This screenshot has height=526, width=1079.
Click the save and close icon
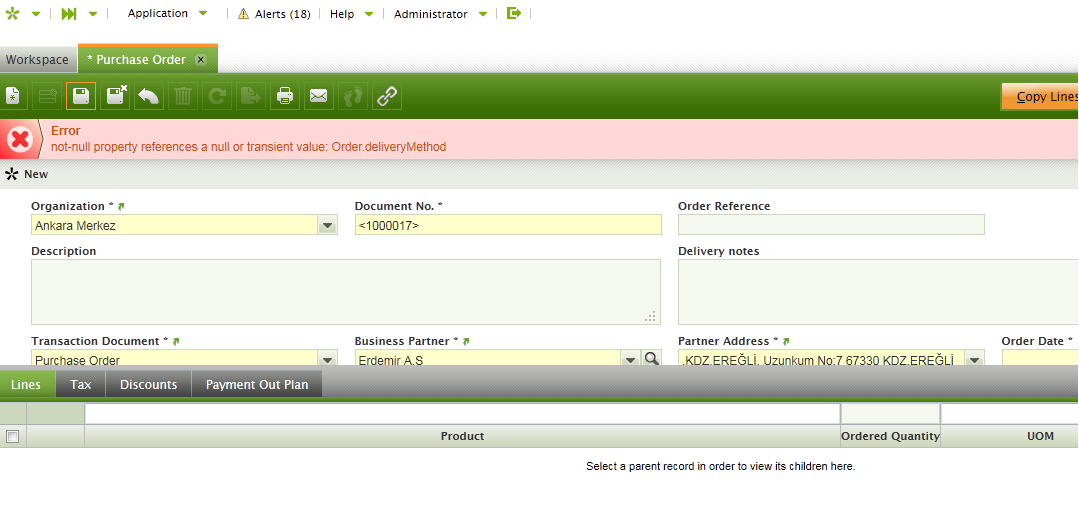click(x=115, y=96)
